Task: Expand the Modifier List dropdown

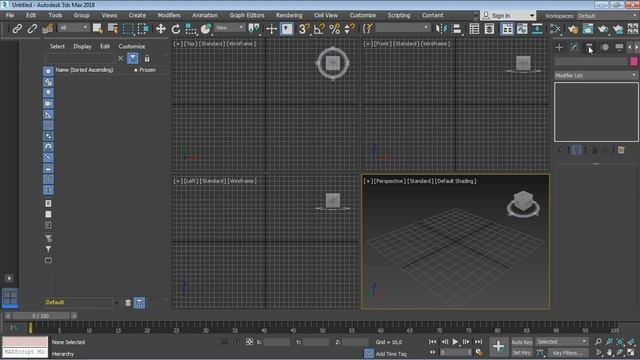Action: [596, 75]
